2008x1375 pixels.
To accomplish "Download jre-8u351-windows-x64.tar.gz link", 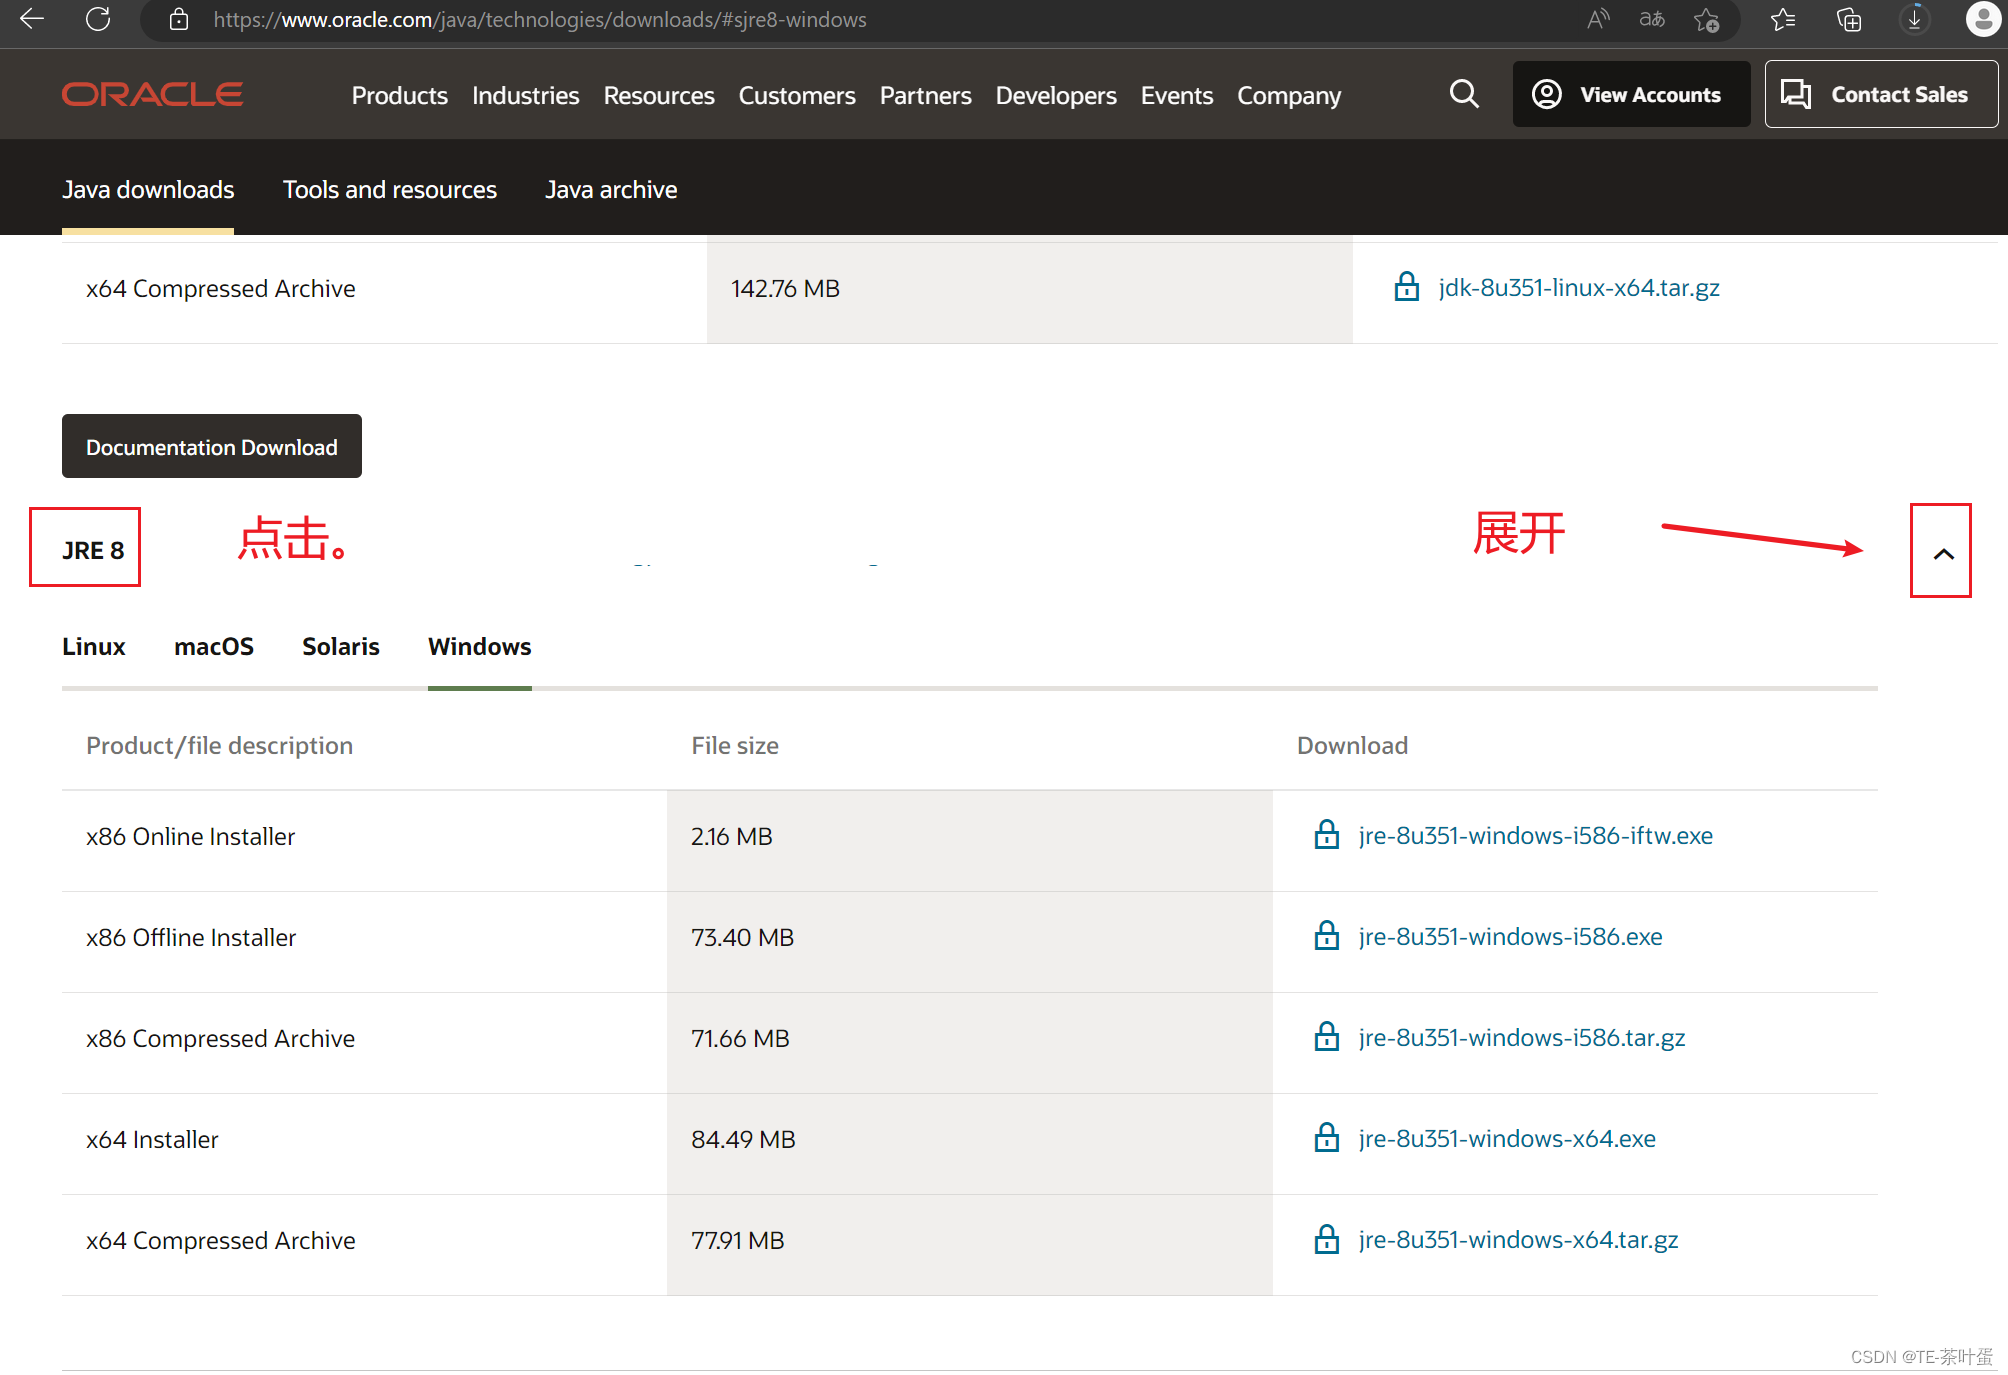I will click(x=1518, y=1239).
